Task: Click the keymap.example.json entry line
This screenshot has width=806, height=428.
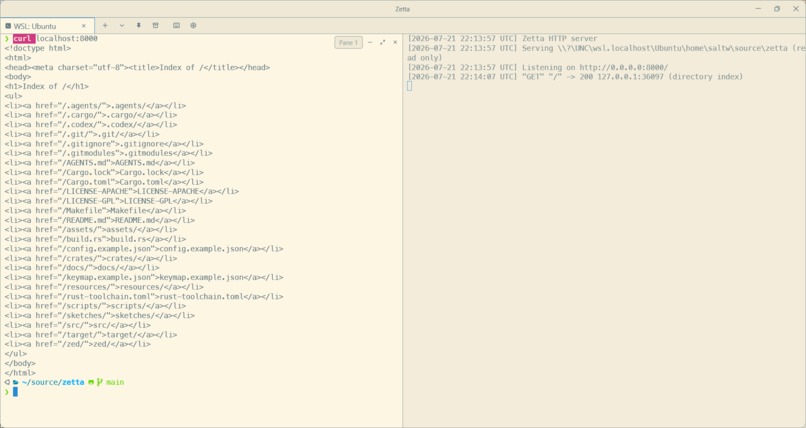Action: point(144,277)
